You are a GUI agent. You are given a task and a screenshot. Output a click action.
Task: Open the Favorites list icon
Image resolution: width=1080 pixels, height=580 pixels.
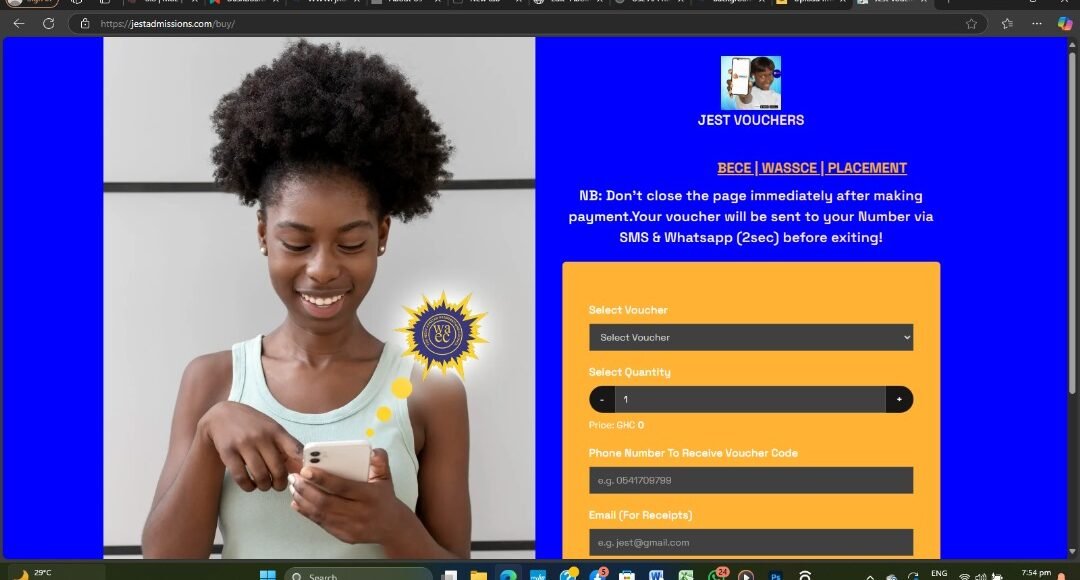1006,23
